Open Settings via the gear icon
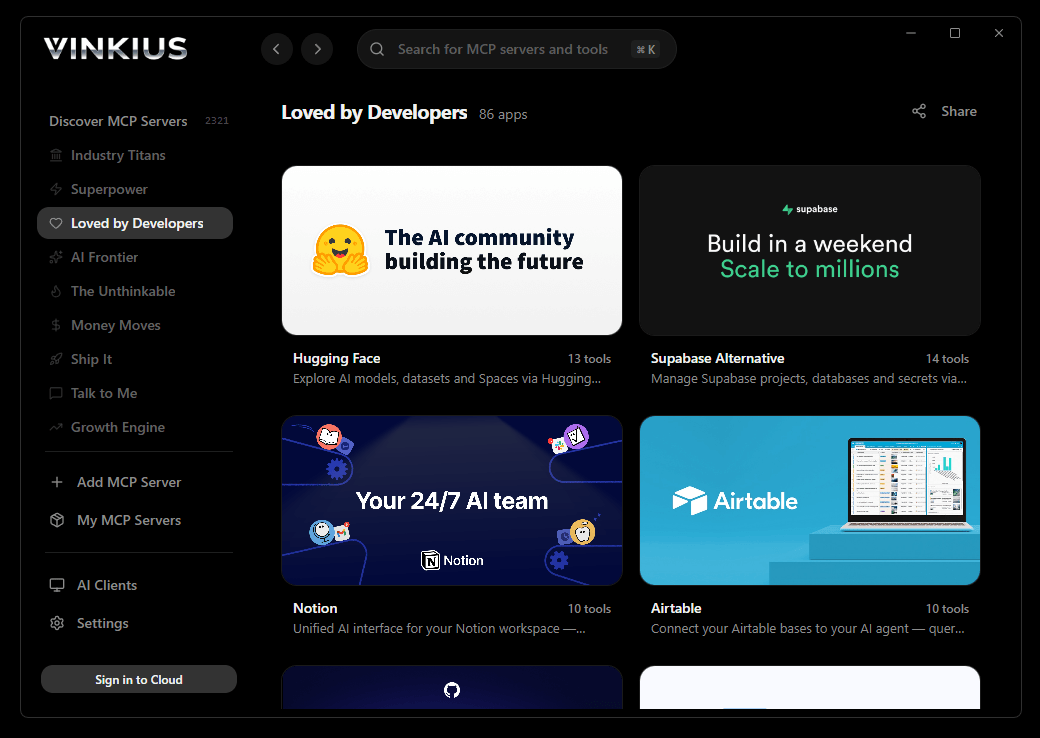Screen dimensions: 1040x738 [57, 623]
